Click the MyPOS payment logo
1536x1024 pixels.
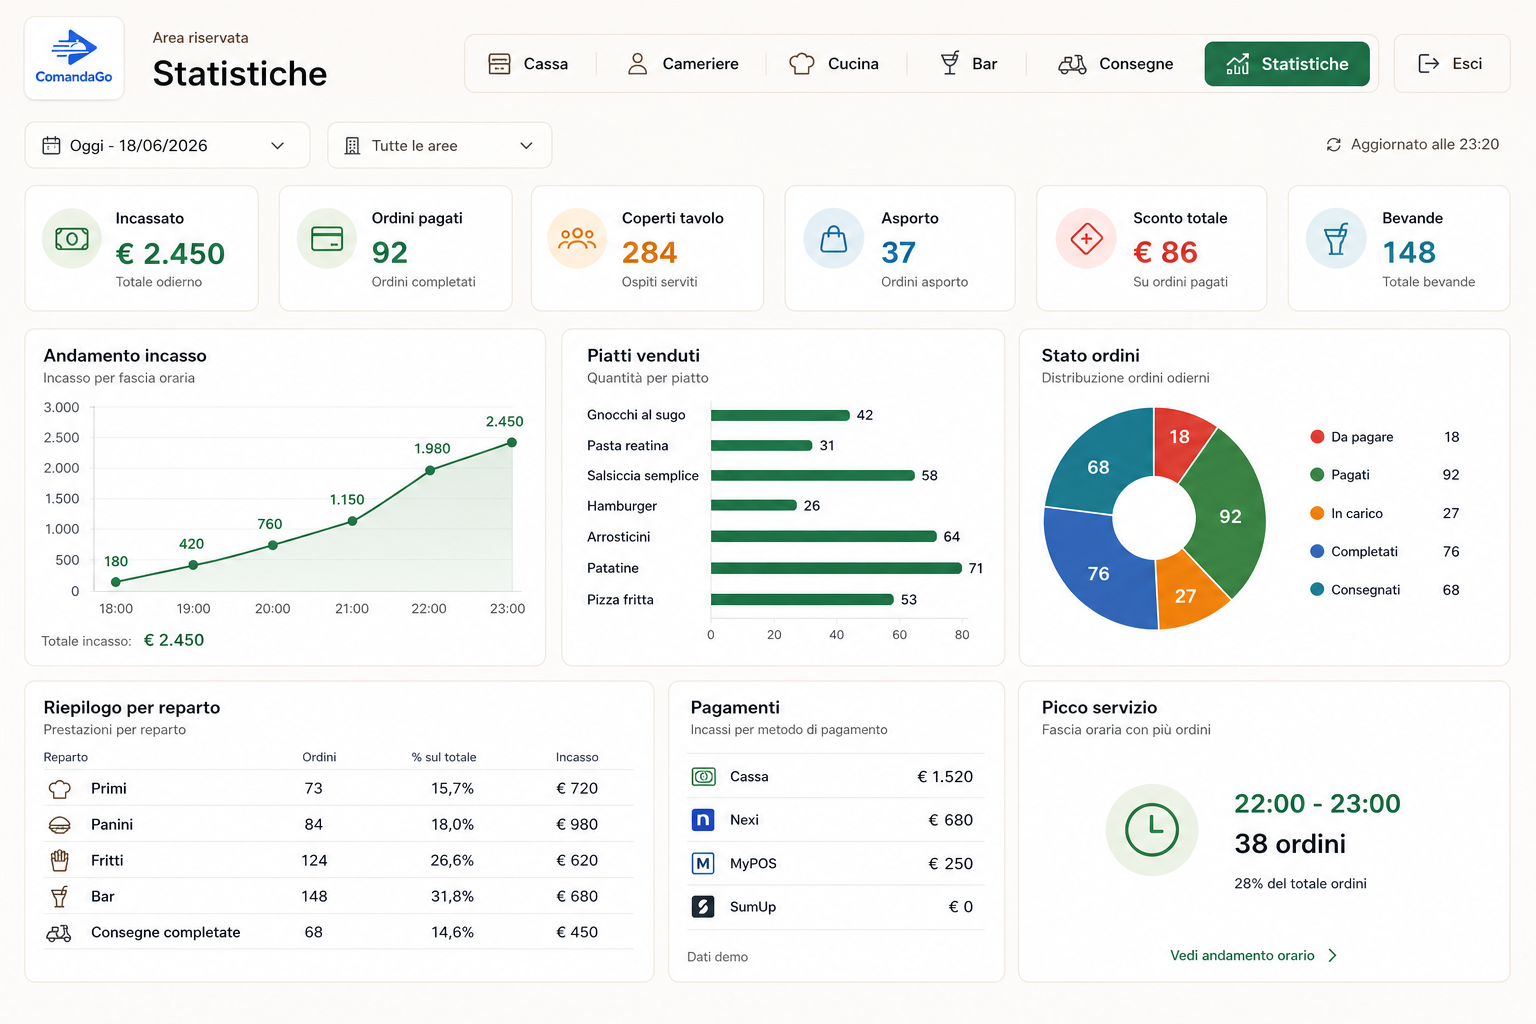[x=703, y=863]
